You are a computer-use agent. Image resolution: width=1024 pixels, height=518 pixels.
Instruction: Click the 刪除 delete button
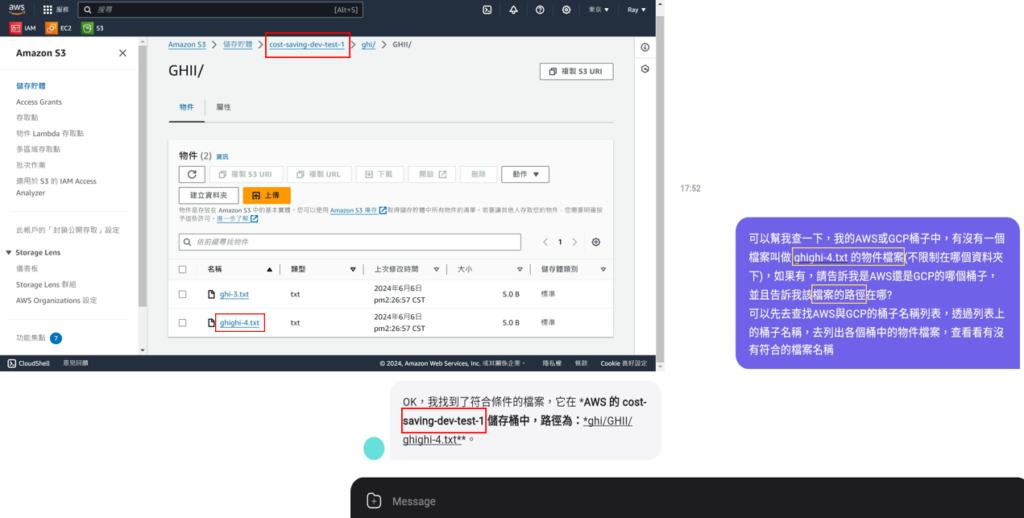(x=478, y=174)
